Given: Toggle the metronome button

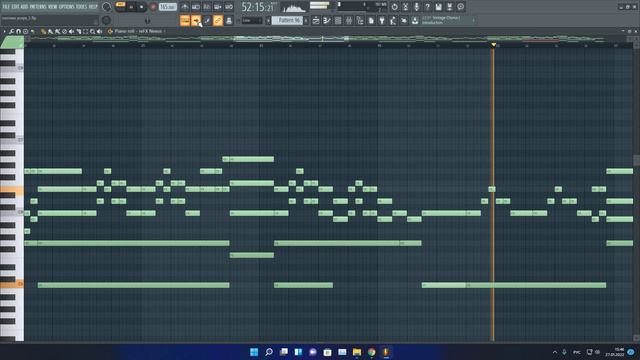Looking at the screenshot, I should (185, 7).
